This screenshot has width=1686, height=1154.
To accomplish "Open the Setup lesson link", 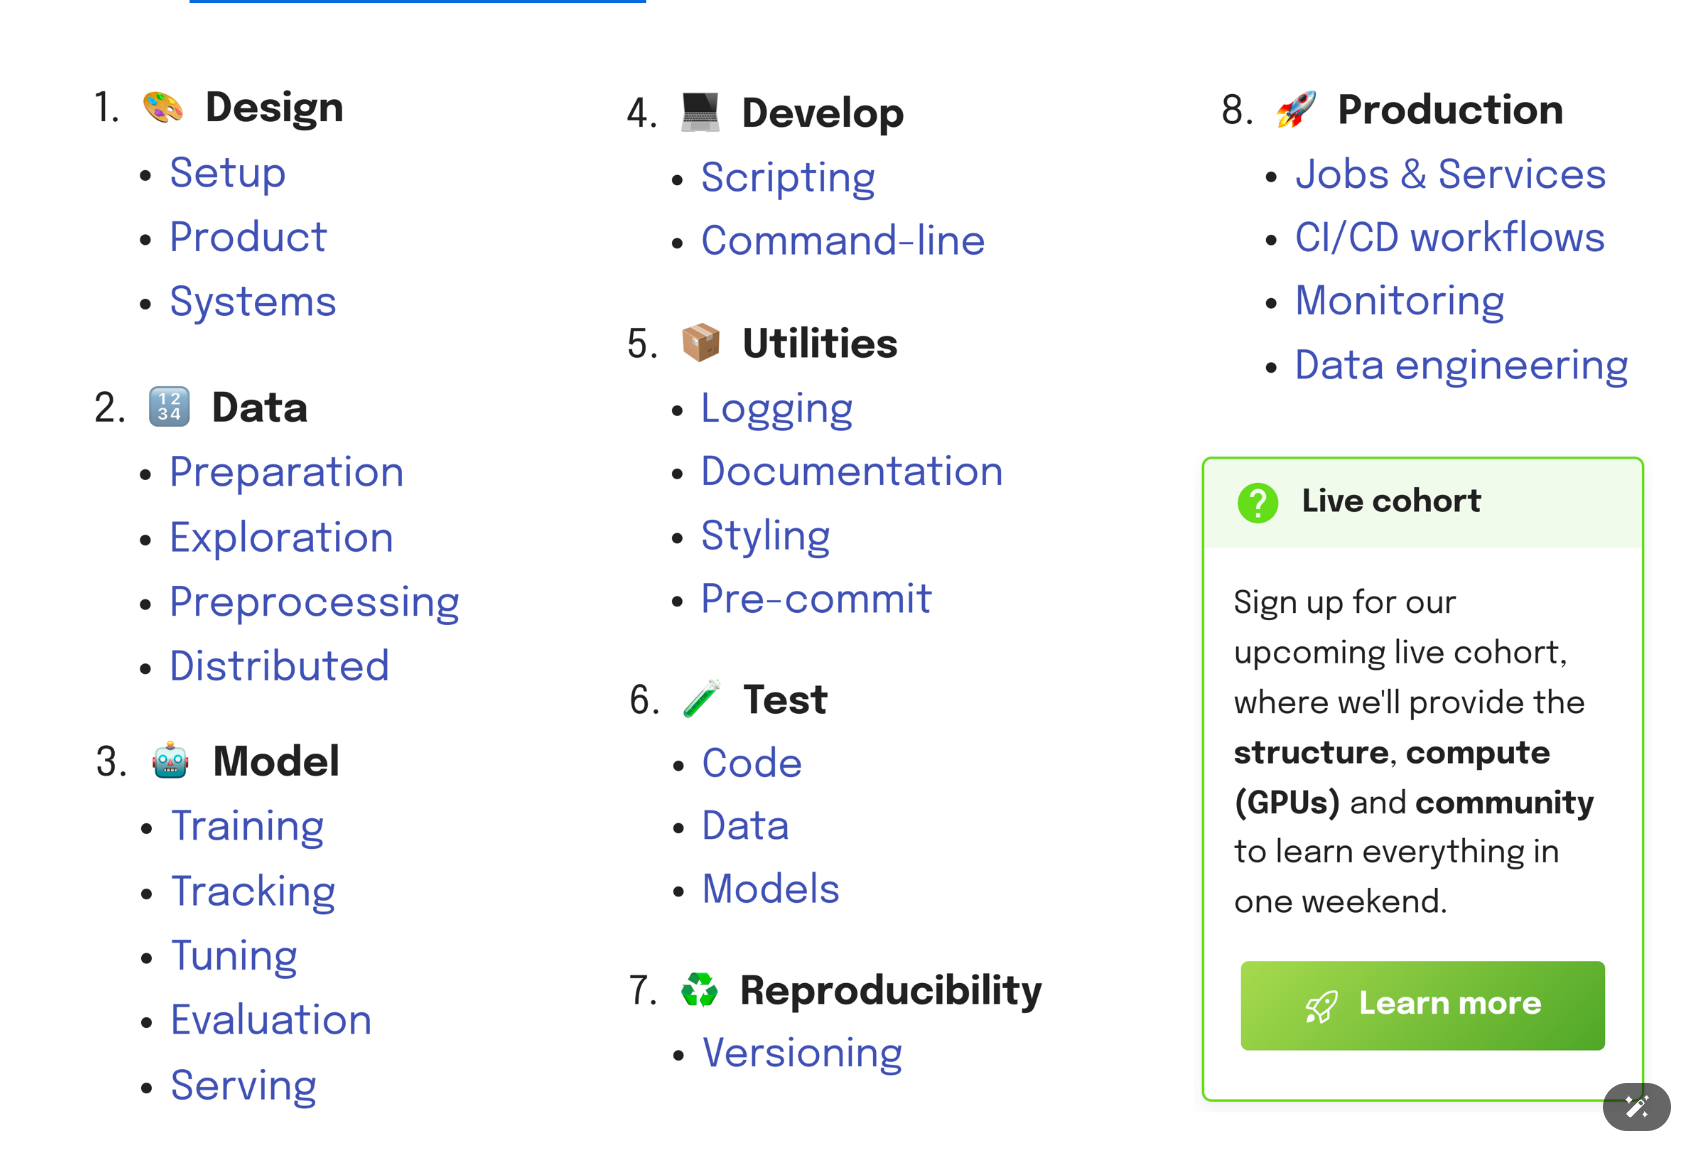I will (228, 173).
